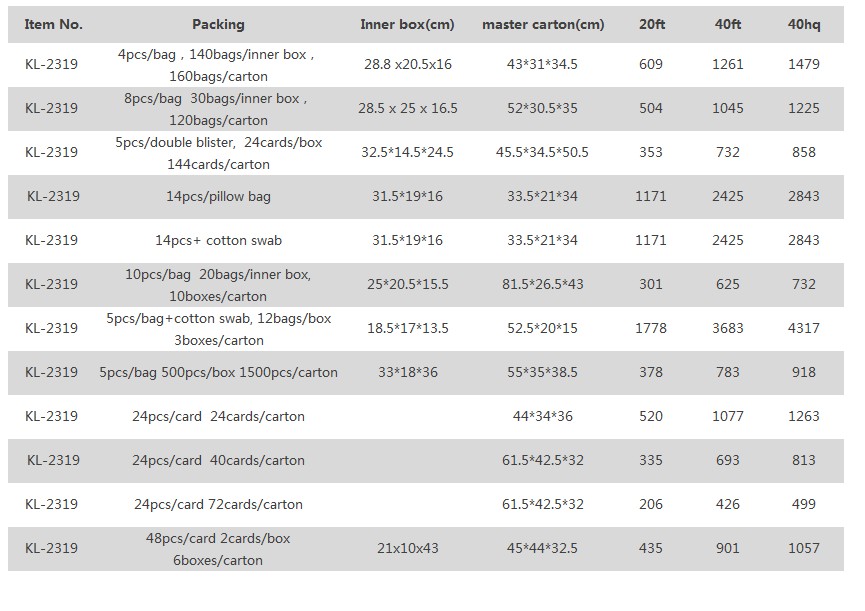The width and height of the screenshot is (865, 611).
Task: Select inner box size 21x10x43
Action: coord(407,548)
